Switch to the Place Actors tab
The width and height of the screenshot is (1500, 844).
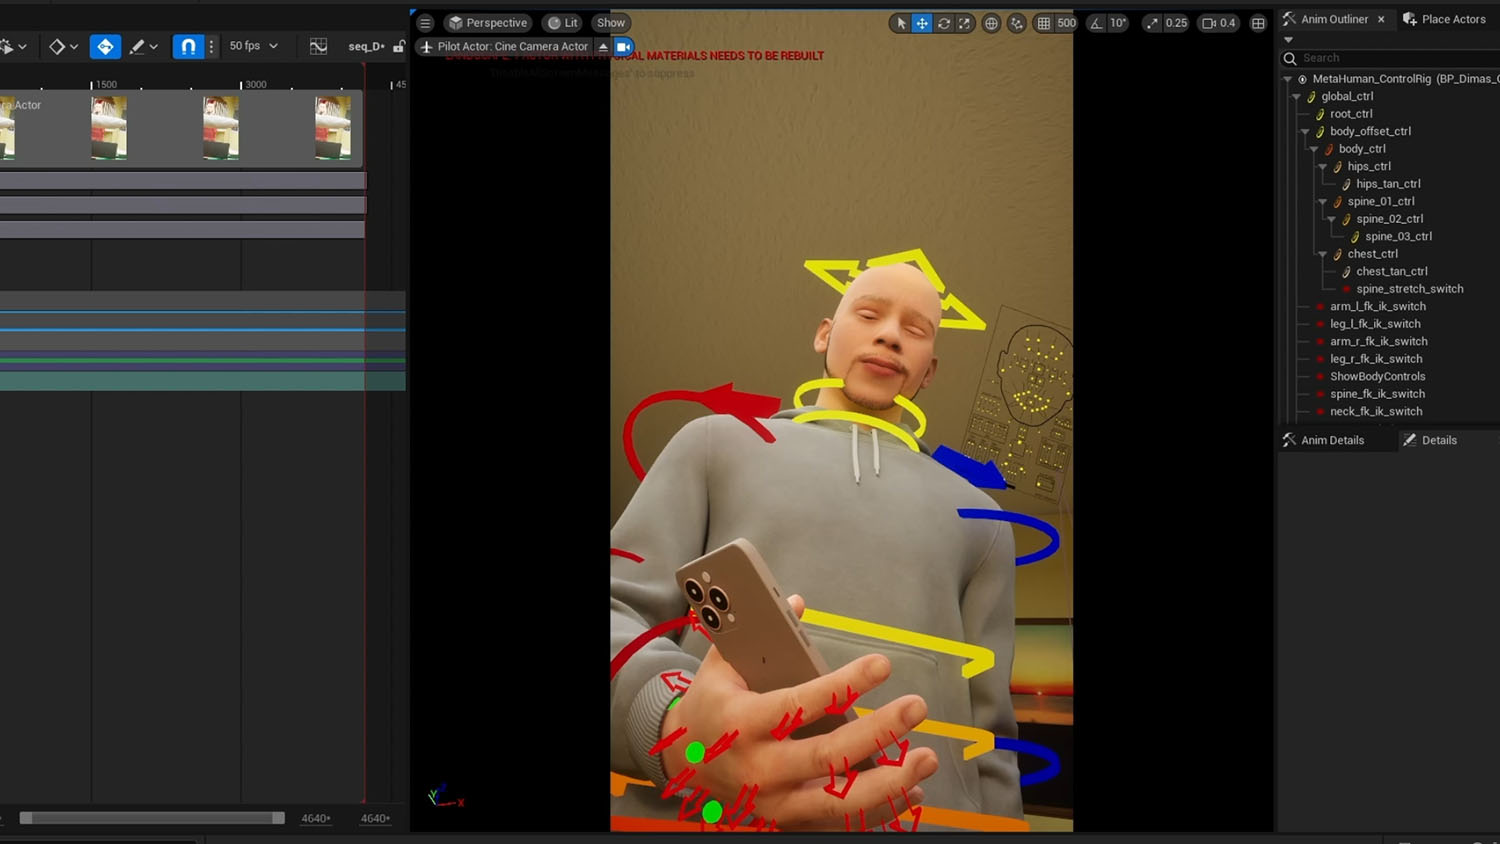coord(1444,19)
